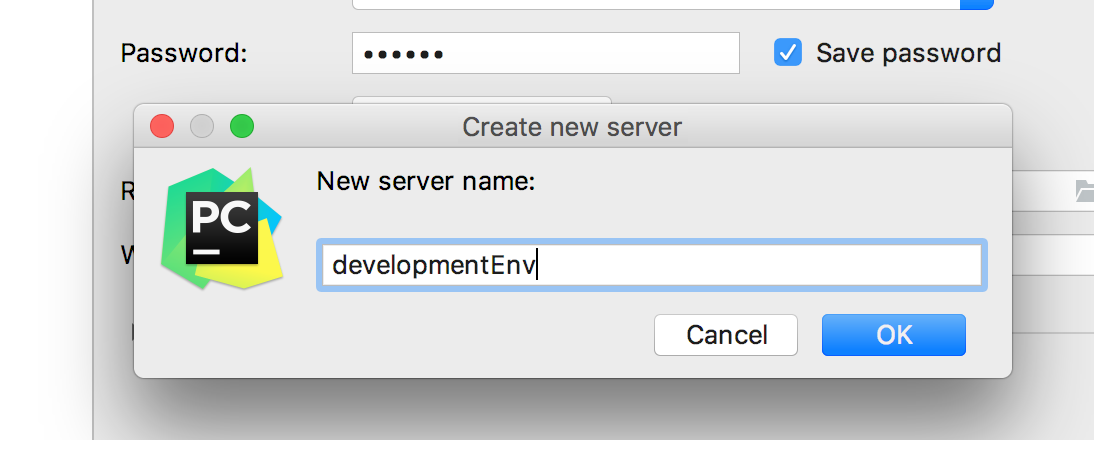Click the obscured field below the folder icon row

(1052, 254)
